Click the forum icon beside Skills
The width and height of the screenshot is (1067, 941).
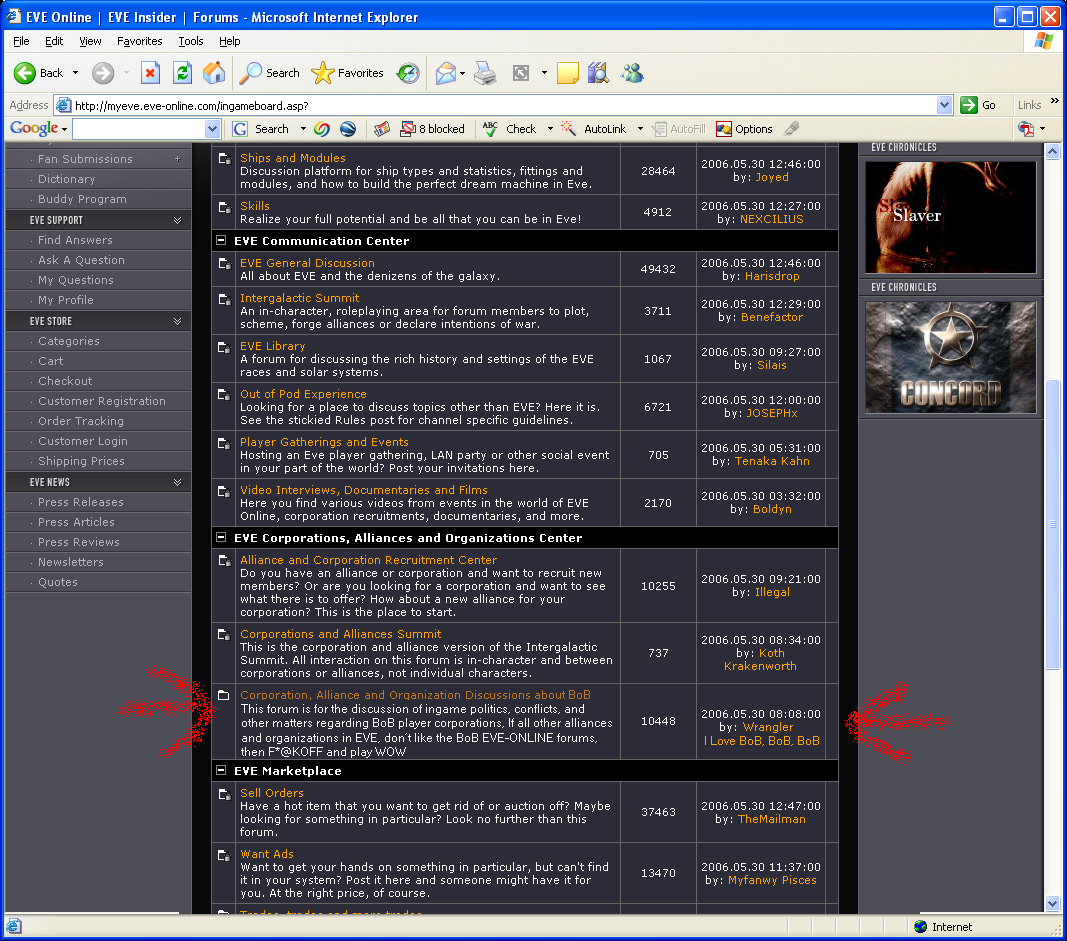coord(224,208)
